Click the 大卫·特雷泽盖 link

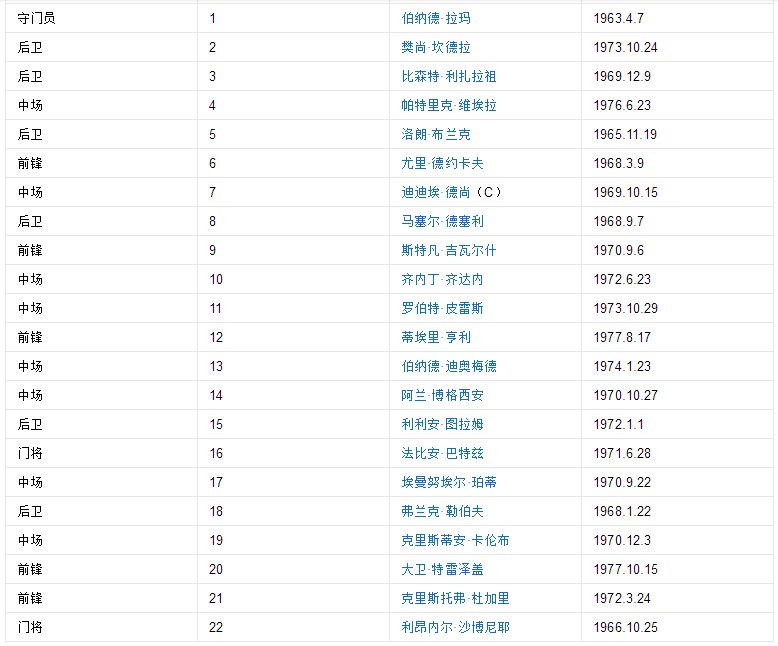tap(442, 569)
